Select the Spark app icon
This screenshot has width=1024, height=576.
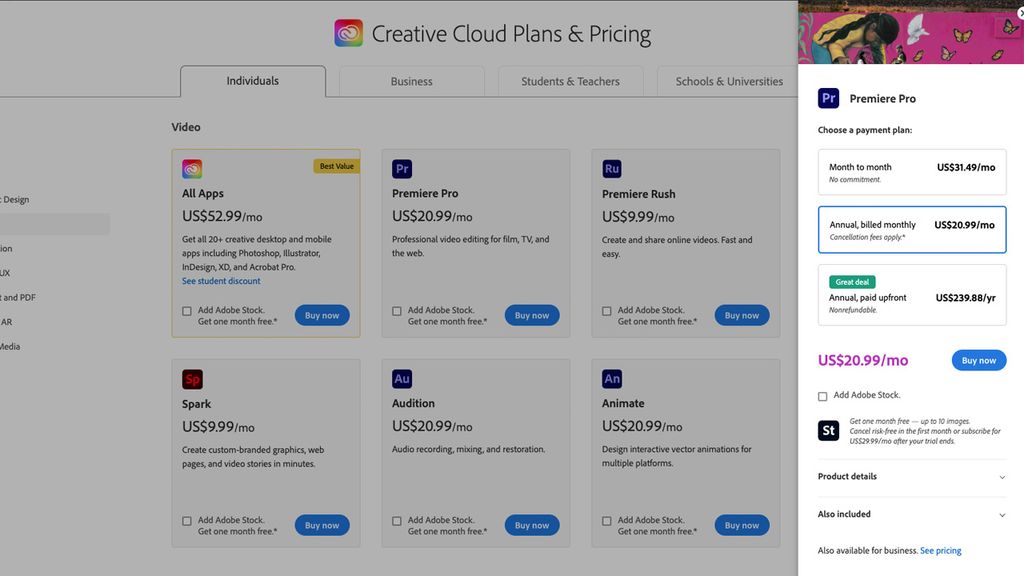(191, 378)
